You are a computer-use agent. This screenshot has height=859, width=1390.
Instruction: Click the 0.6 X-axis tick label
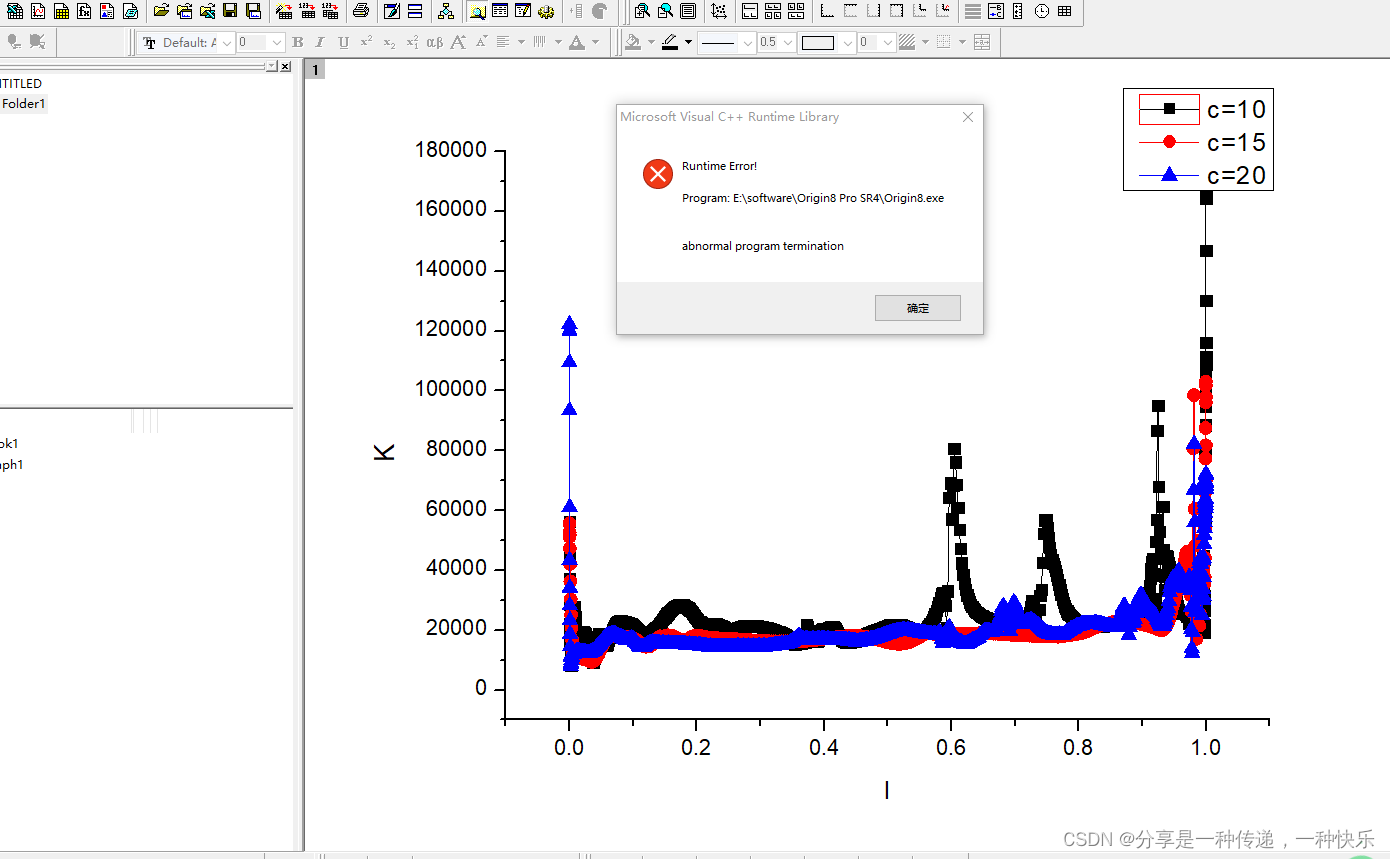pyautogui.click(x=951, y=747)
